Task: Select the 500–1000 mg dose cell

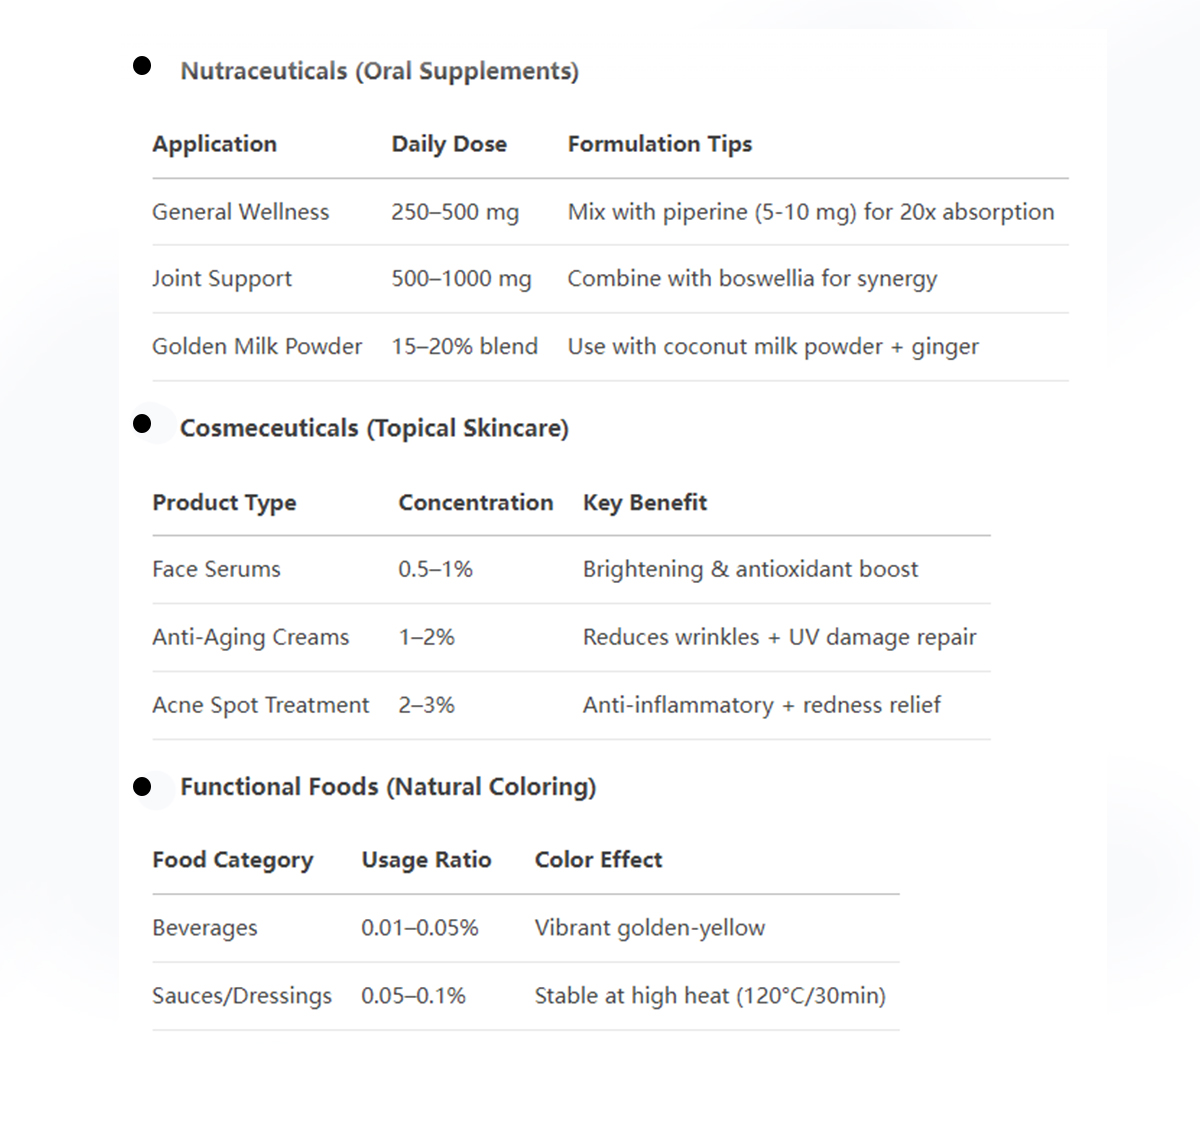Action: tap(461, 279)
